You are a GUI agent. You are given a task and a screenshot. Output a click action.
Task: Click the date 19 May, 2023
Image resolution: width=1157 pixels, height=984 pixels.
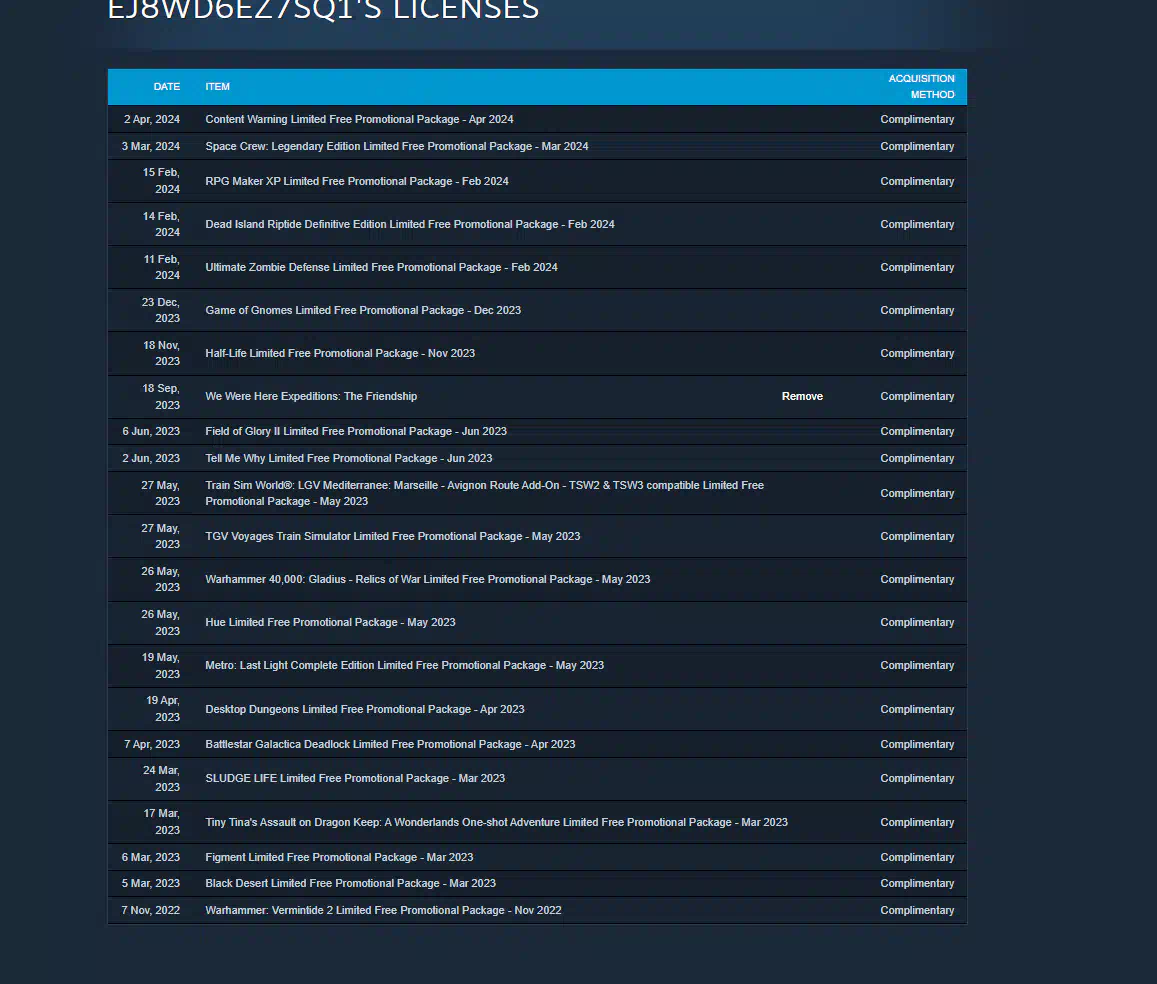pos(161,666)
